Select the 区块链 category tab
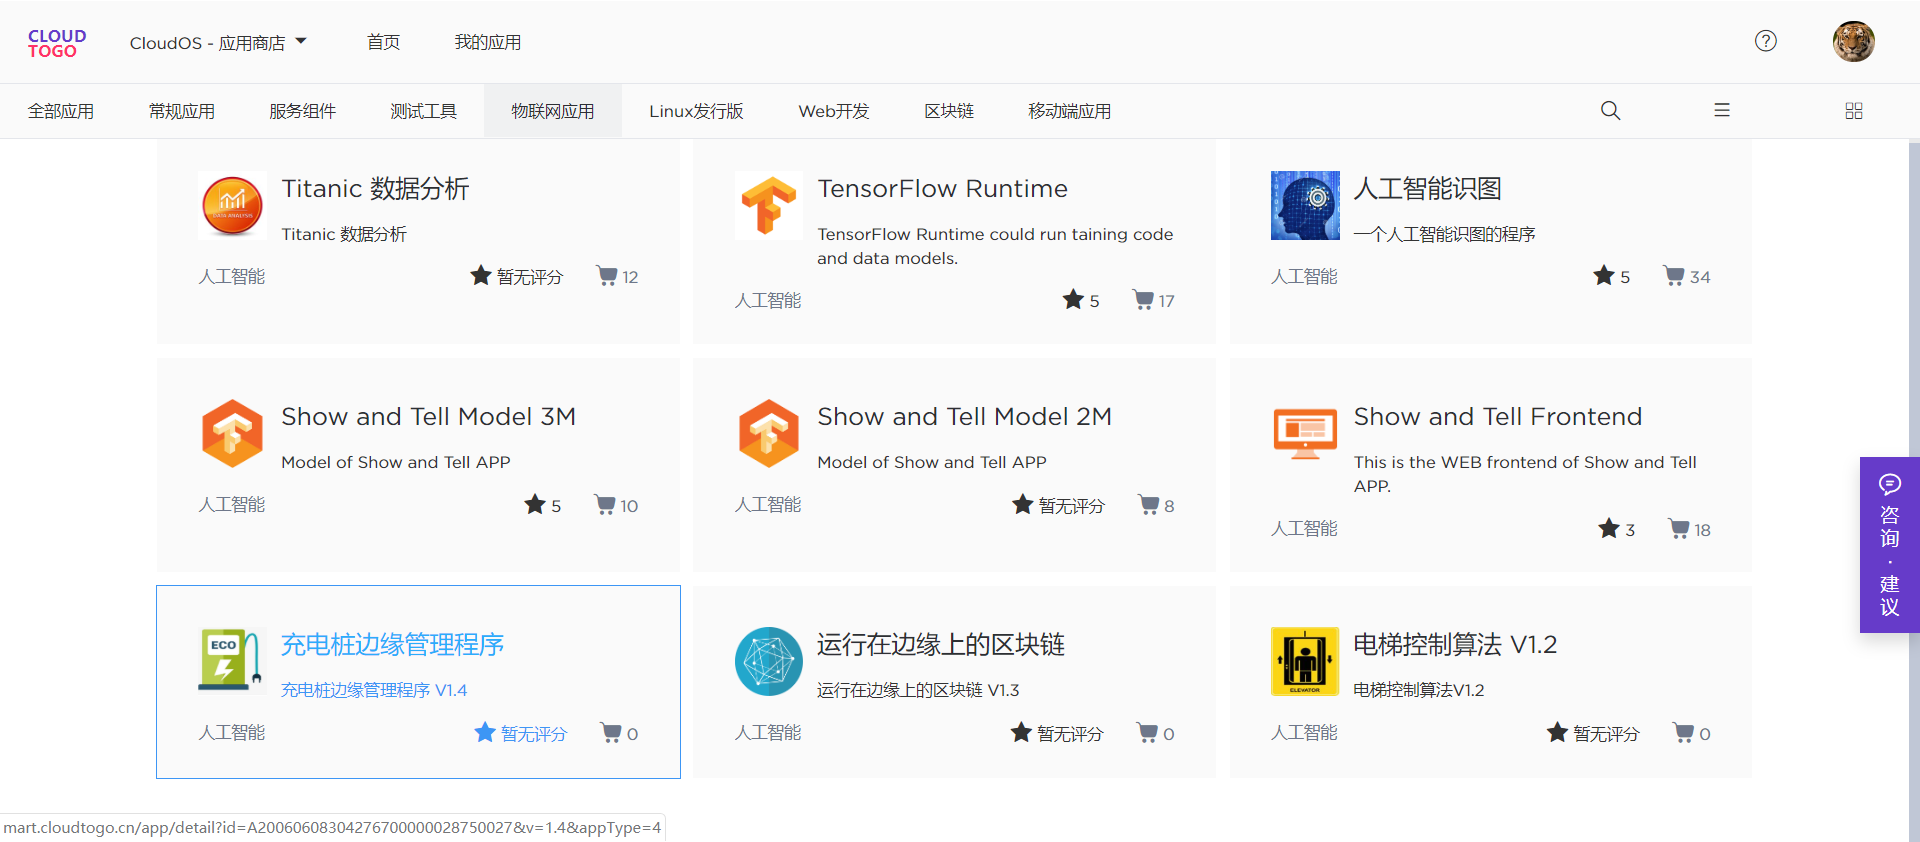 pos(948,111)
